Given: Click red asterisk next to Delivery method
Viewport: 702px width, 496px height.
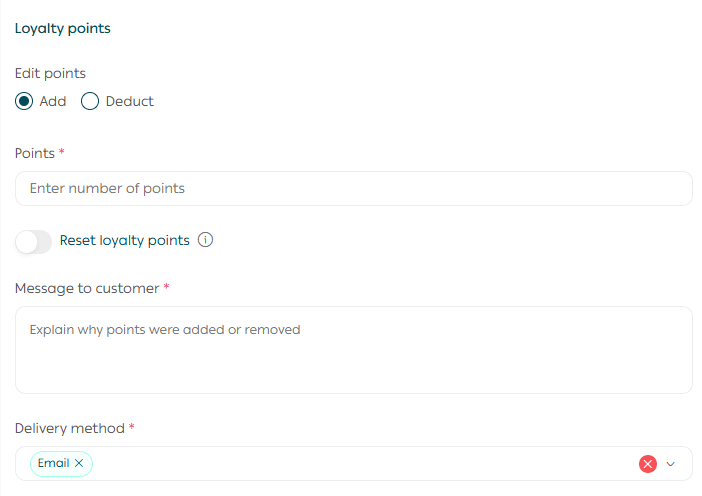Looking at the screenshot, I should click(132, 427).
